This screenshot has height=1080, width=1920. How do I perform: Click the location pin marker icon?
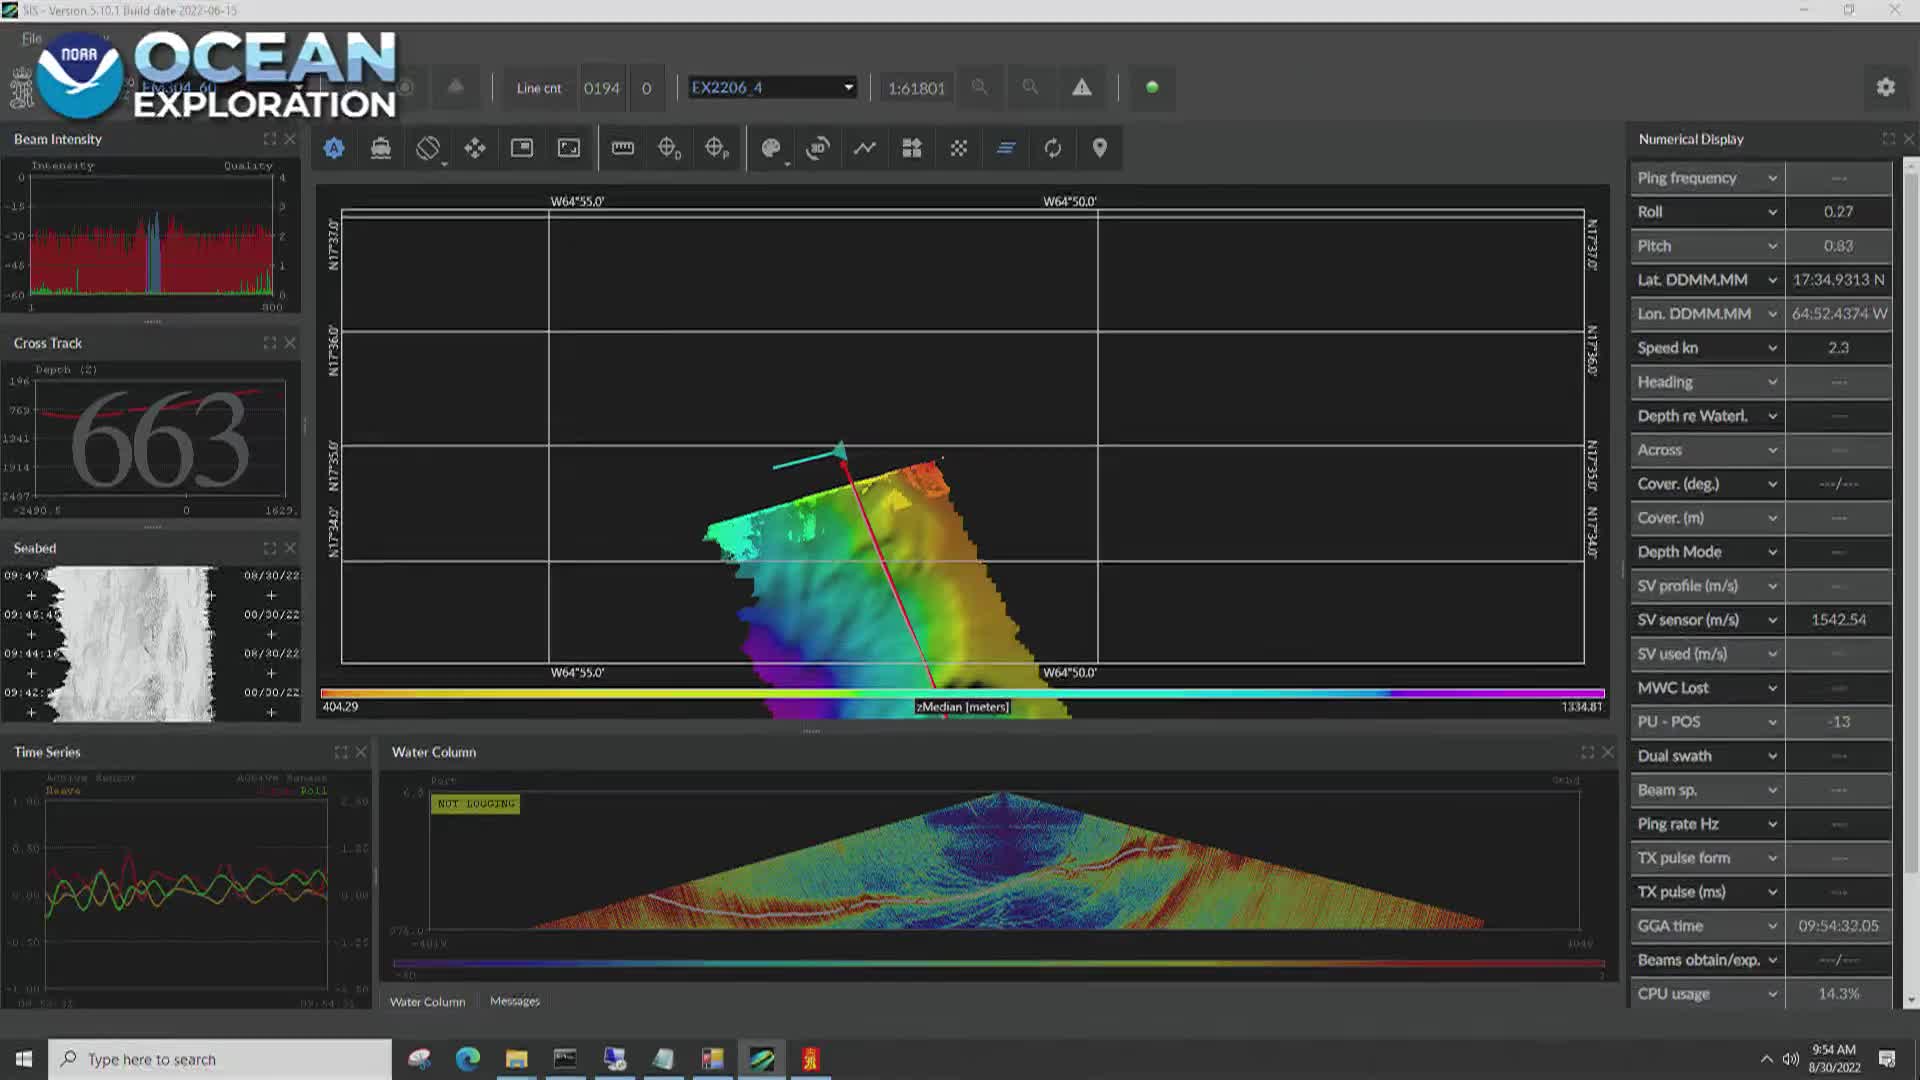click(x=1100, y=148)
